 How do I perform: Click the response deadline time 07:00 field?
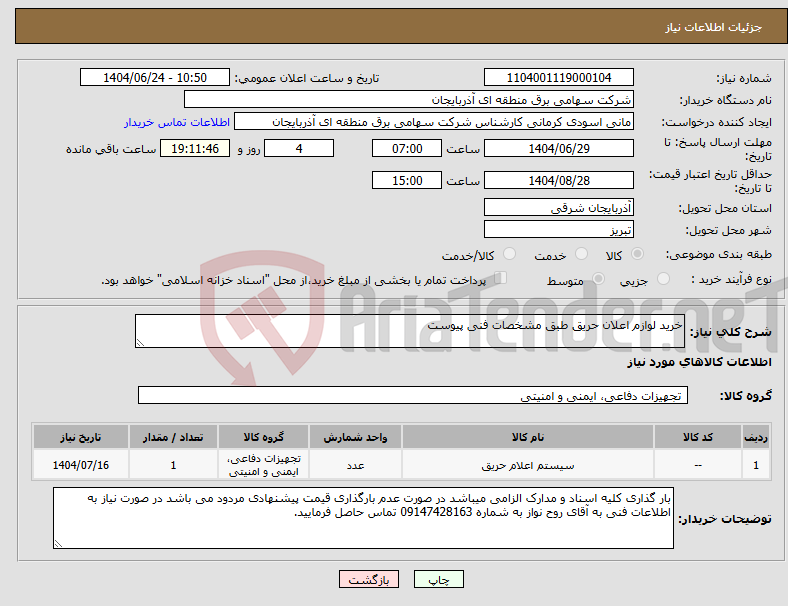click(x=407, y=148)
